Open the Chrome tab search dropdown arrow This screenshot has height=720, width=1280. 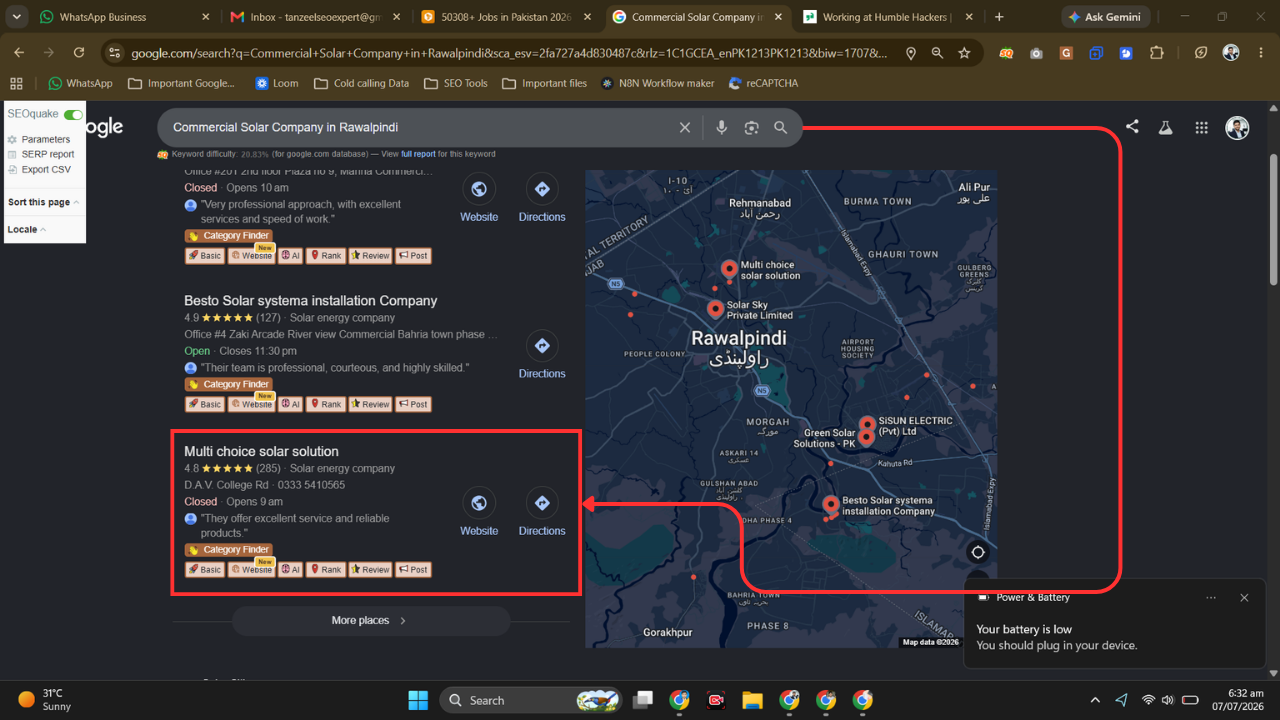click(16, 17)
